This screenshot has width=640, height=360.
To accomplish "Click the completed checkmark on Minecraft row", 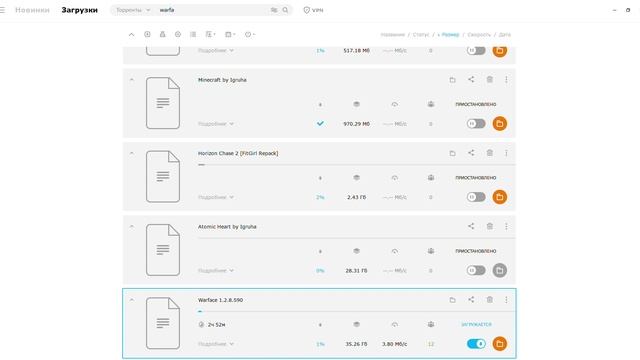I will (x=320, y=123).
